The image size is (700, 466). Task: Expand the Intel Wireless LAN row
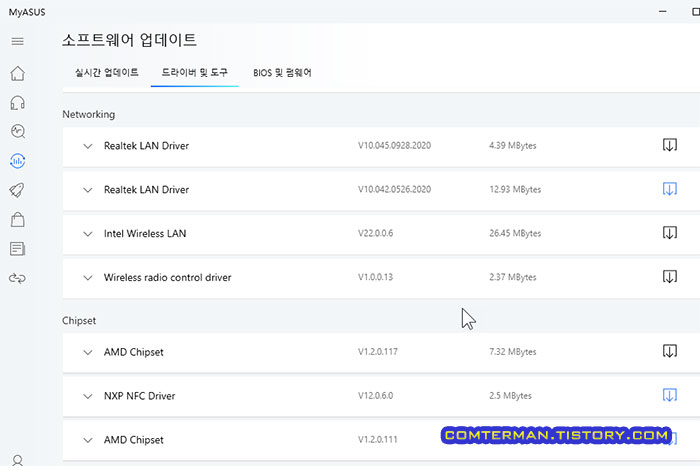[88, 233]
